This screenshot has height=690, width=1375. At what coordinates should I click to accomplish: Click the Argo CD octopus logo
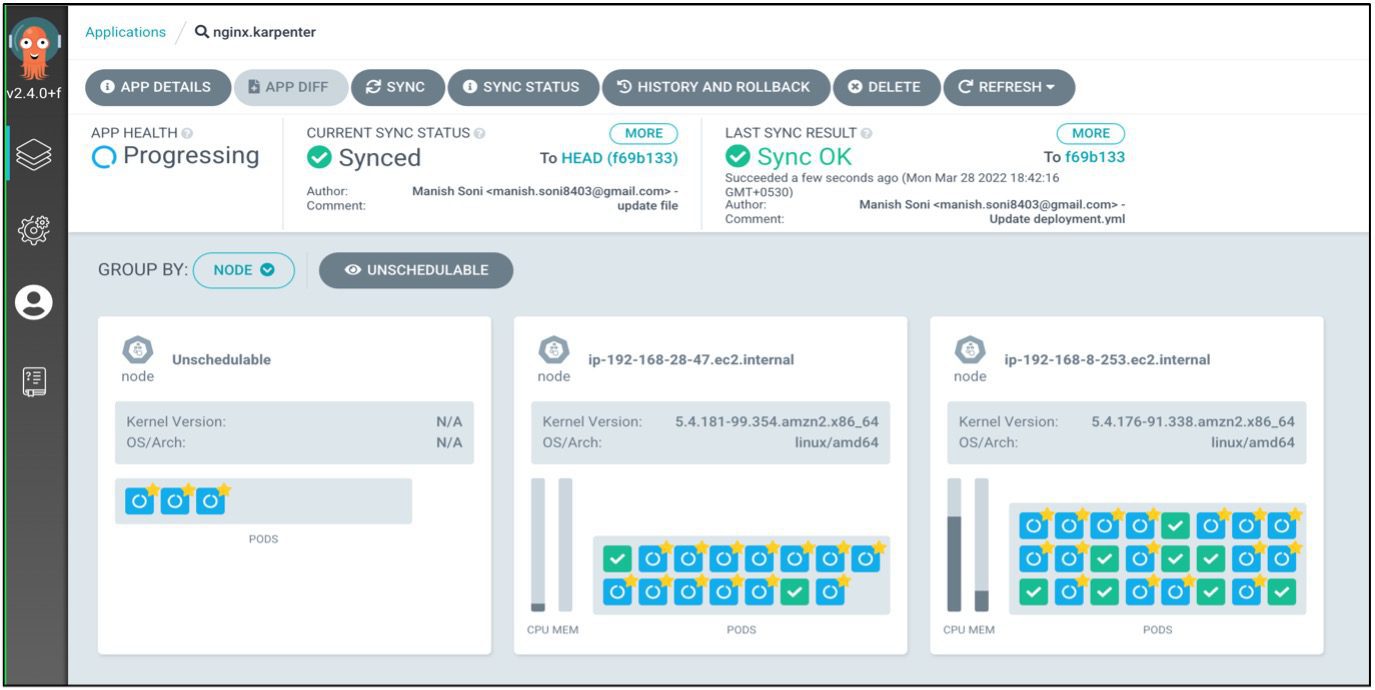[35, 48]
